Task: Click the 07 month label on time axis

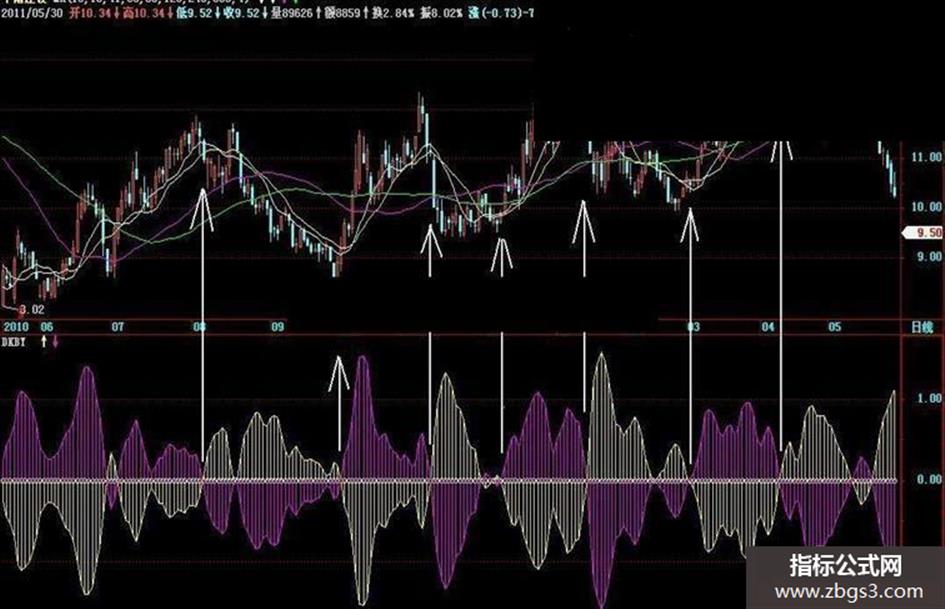Action: (x=118, y=326)
